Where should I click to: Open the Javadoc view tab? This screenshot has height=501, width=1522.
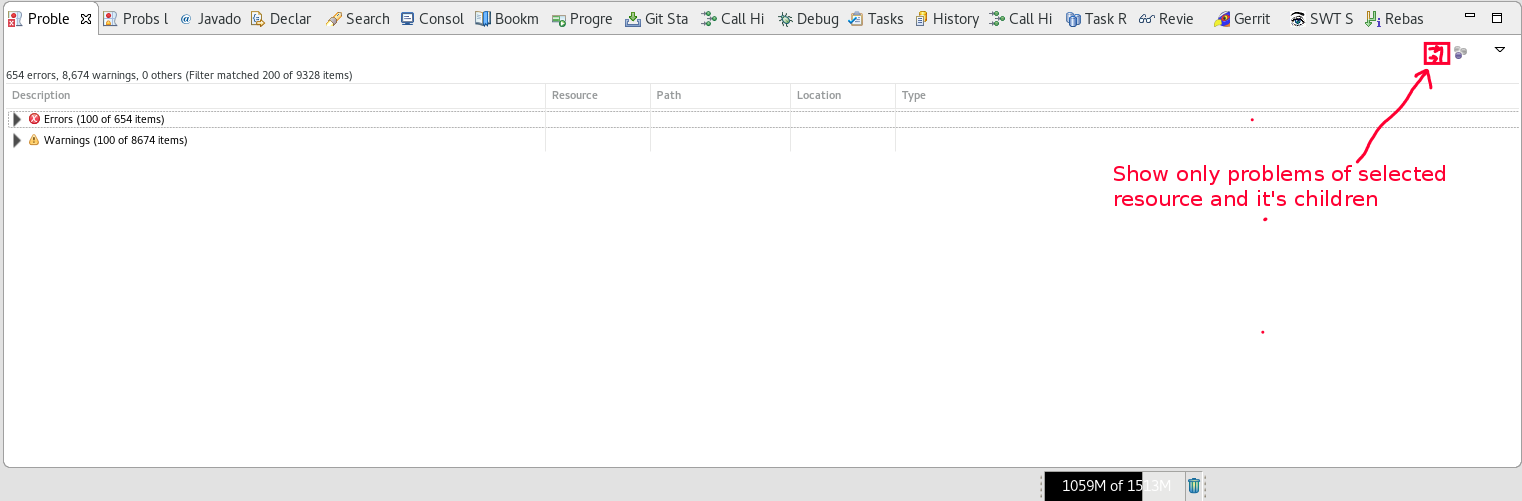210,18
